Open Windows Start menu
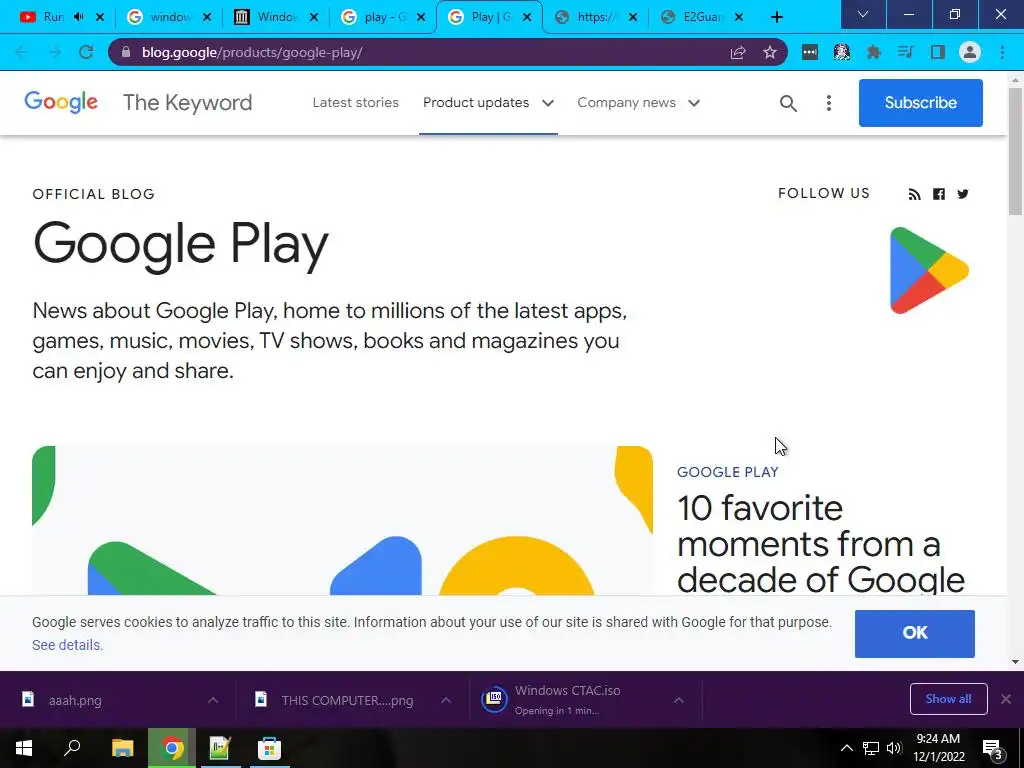1024x768 pixels. tap(24, 748)
